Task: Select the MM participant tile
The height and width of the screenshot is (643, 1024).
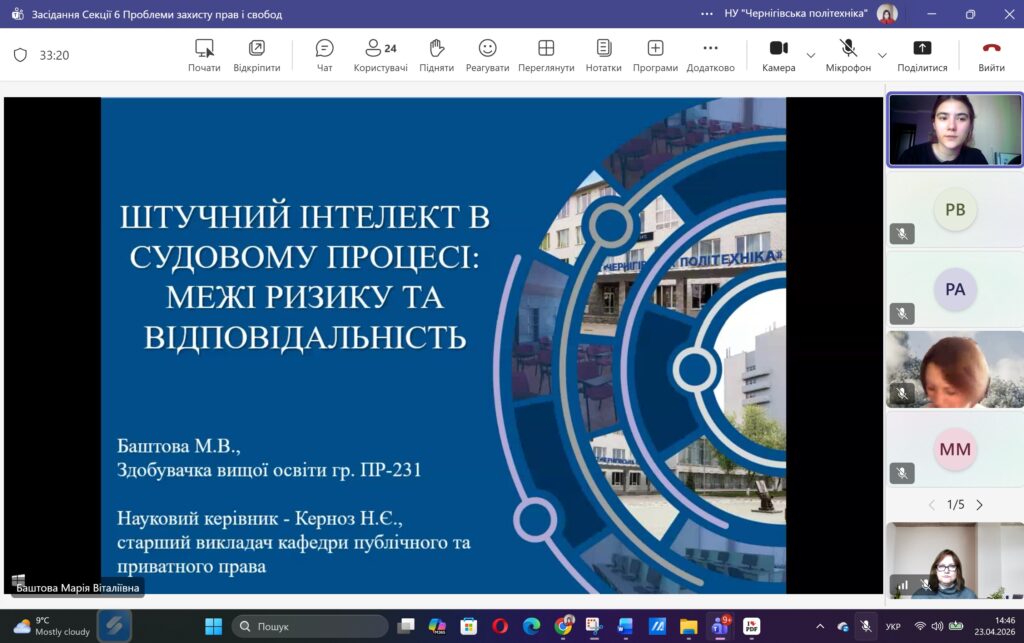Action: [954, 450]
